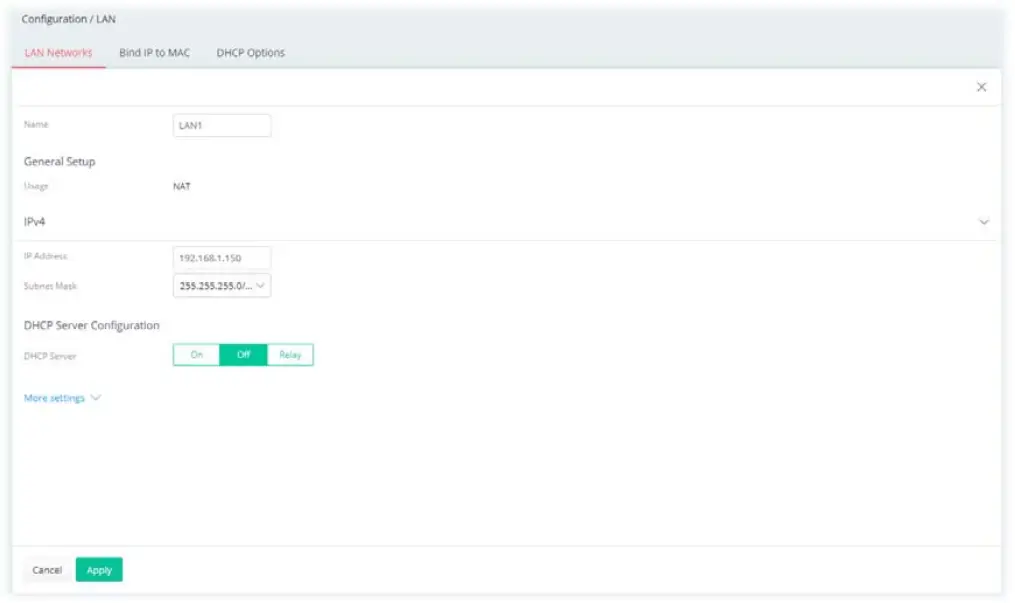Expand the More settings link
The height and width of the screenshot is (603, 1015).
(x=62, y=398)
